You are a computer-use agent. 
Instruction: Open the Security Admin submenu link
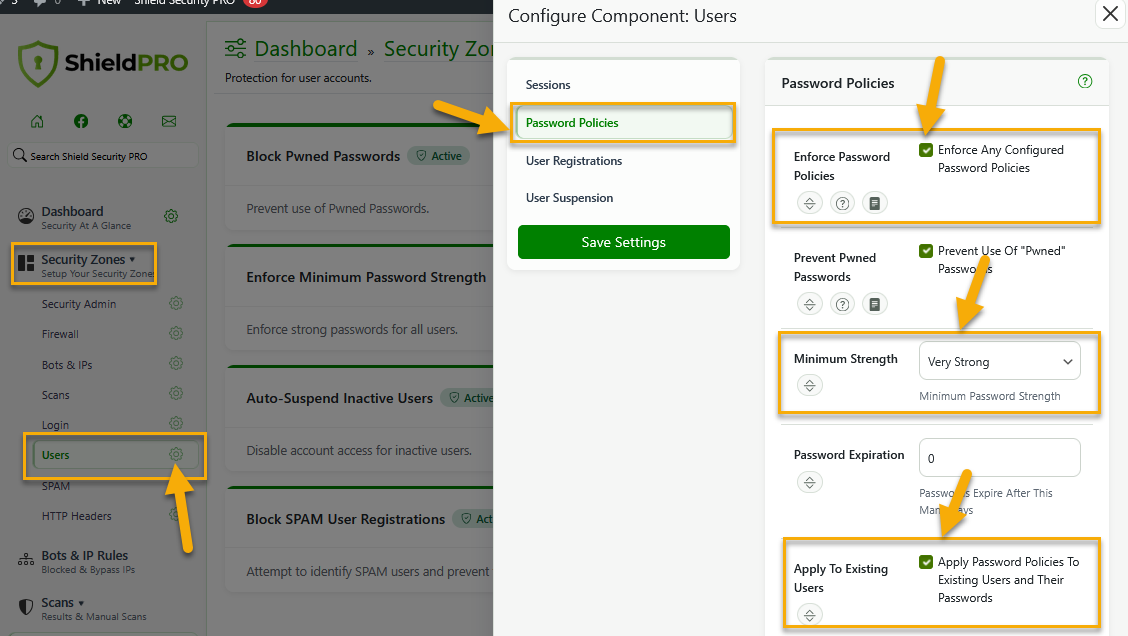[x=78, y=304]
